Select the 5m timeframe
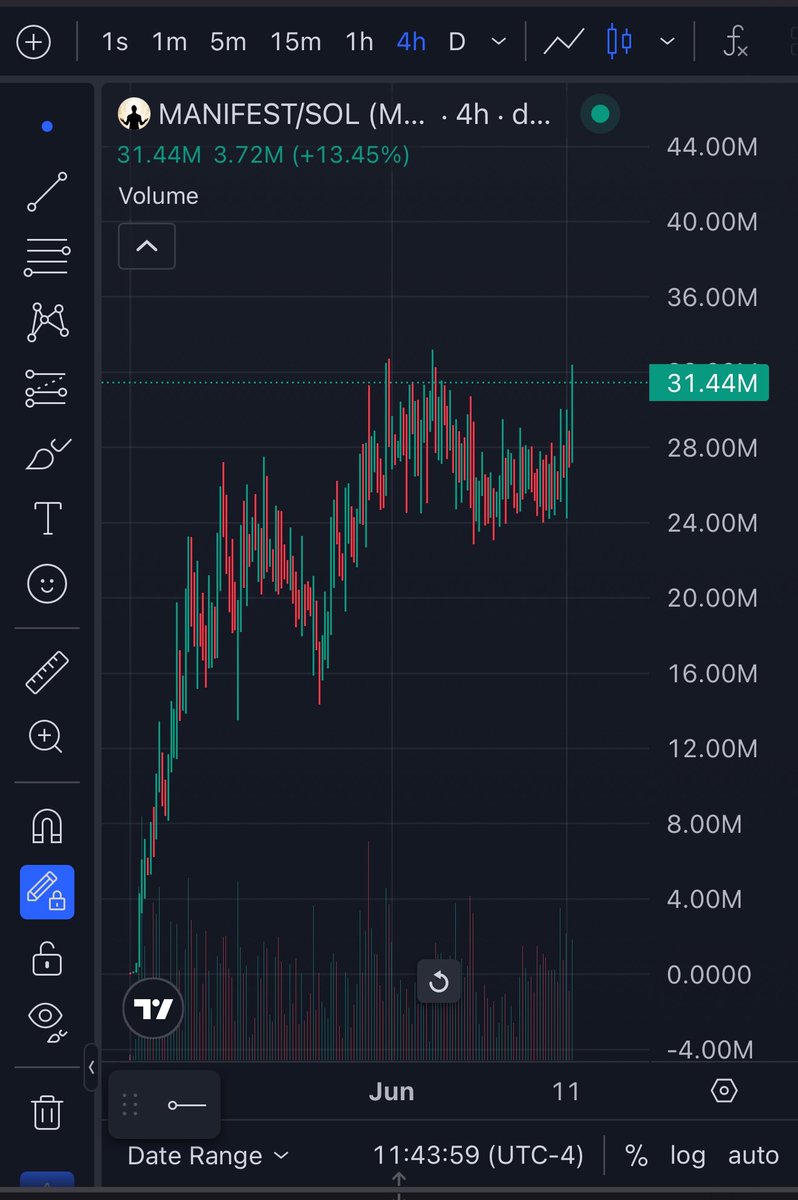The height and width of the screenshot is (1200, 798). click(x=228, y=42)
